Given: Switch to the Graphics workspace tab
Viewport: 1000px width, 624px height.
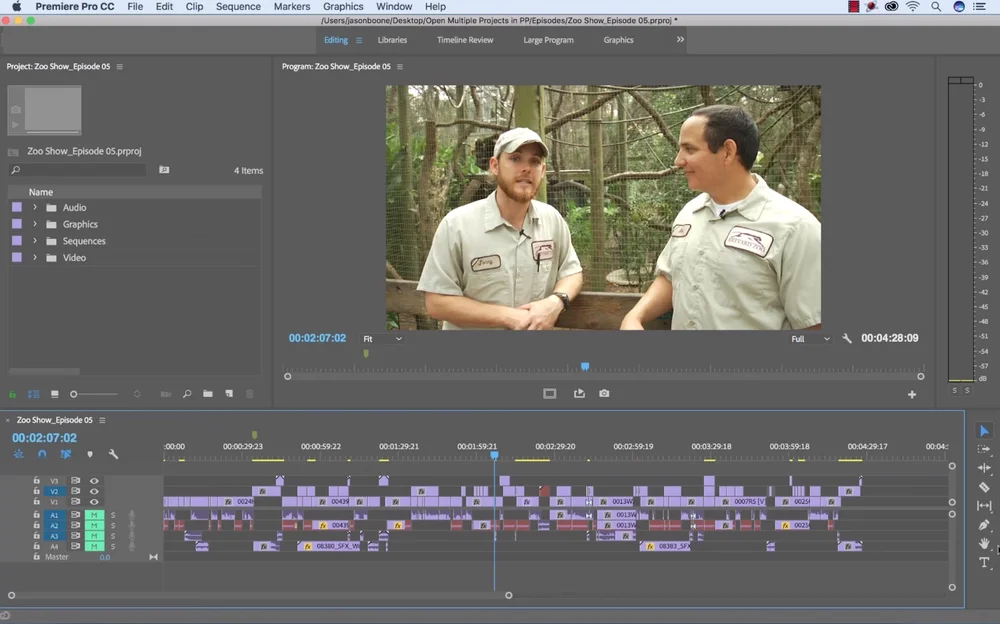Looking at the screenshot, I should click(618, 40).
